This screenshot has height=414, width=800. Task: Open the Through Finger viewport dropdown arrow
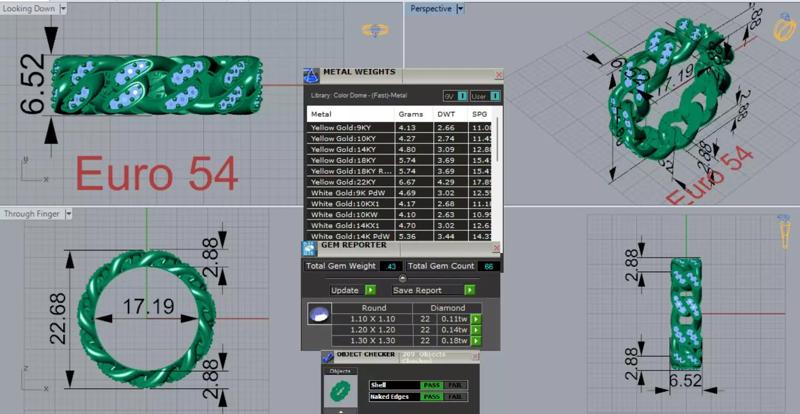tap(68, 214)
